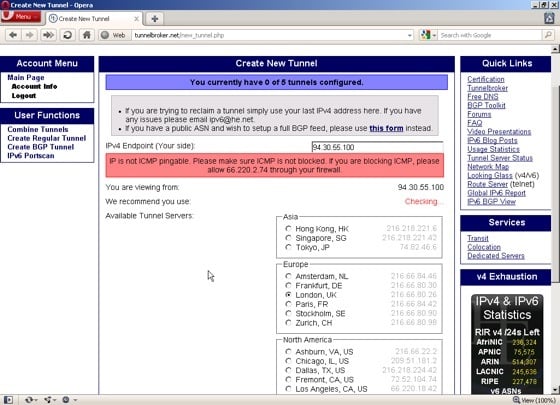The image size is (560, 405).
Task: Select Singapore, SG tunnel server
Action: pyautogui.click(x=288, y=238)
